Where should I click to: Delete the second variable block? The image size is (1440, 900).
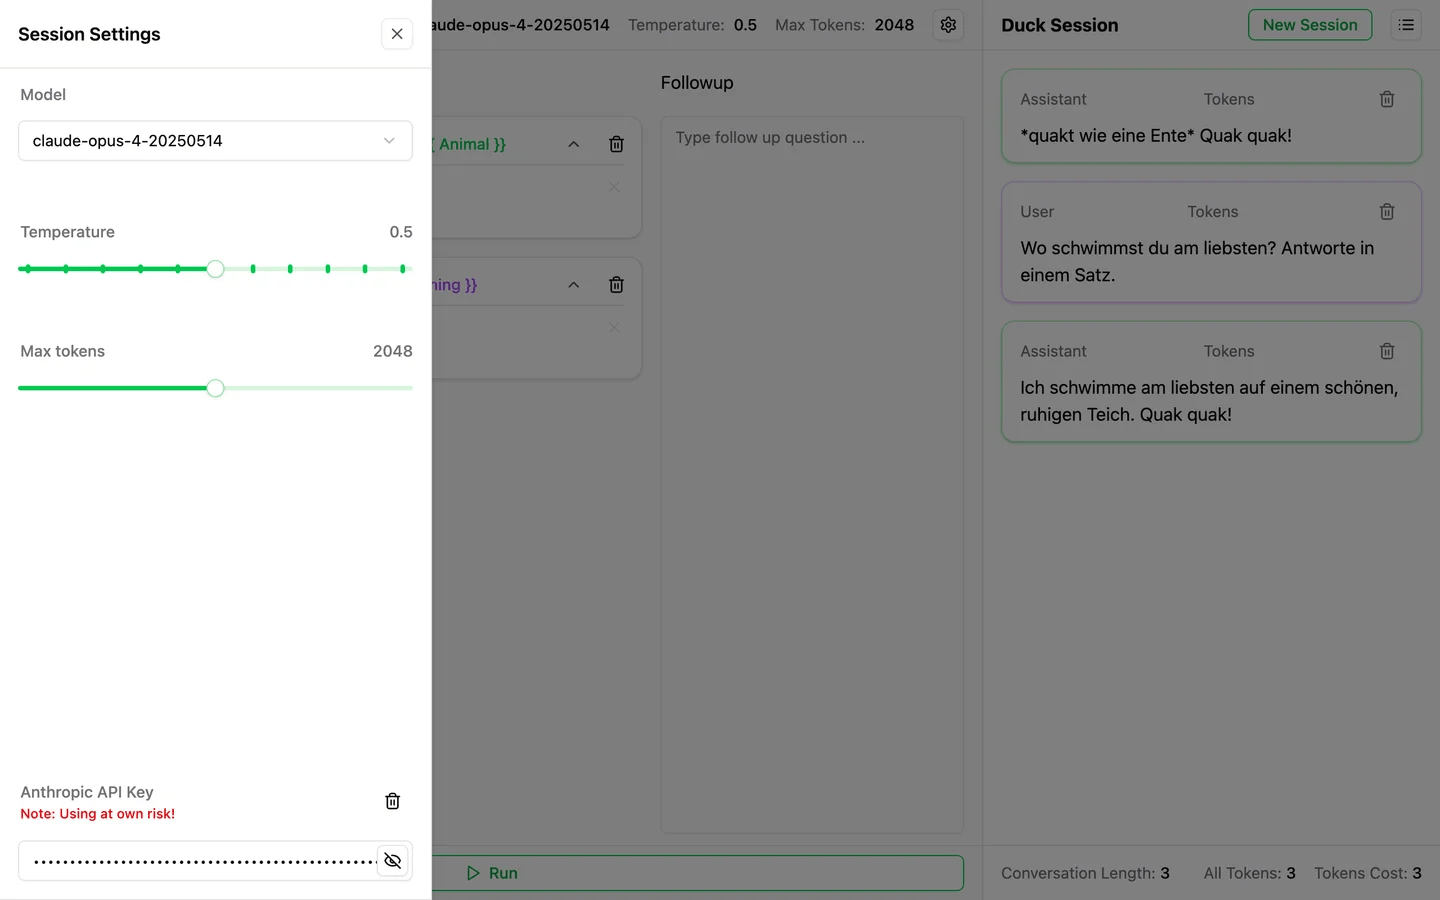click(616, 285)
